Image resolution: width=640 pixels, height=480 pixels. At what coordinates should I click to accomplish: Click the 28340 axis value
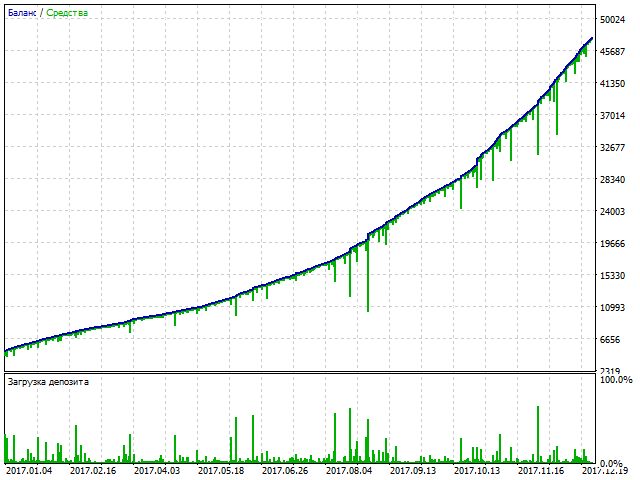[612, 180]
